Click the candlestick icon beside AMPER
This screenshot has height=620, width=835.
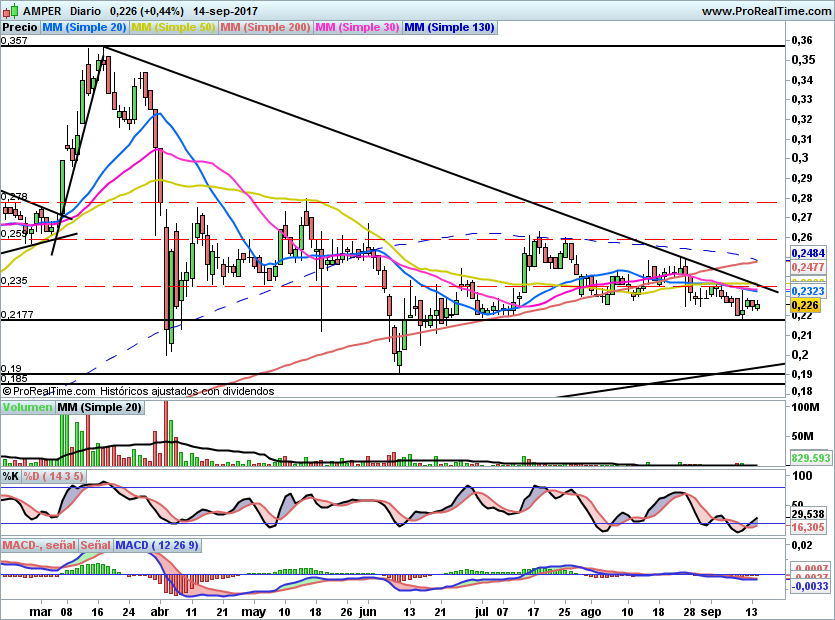[10, 10]
